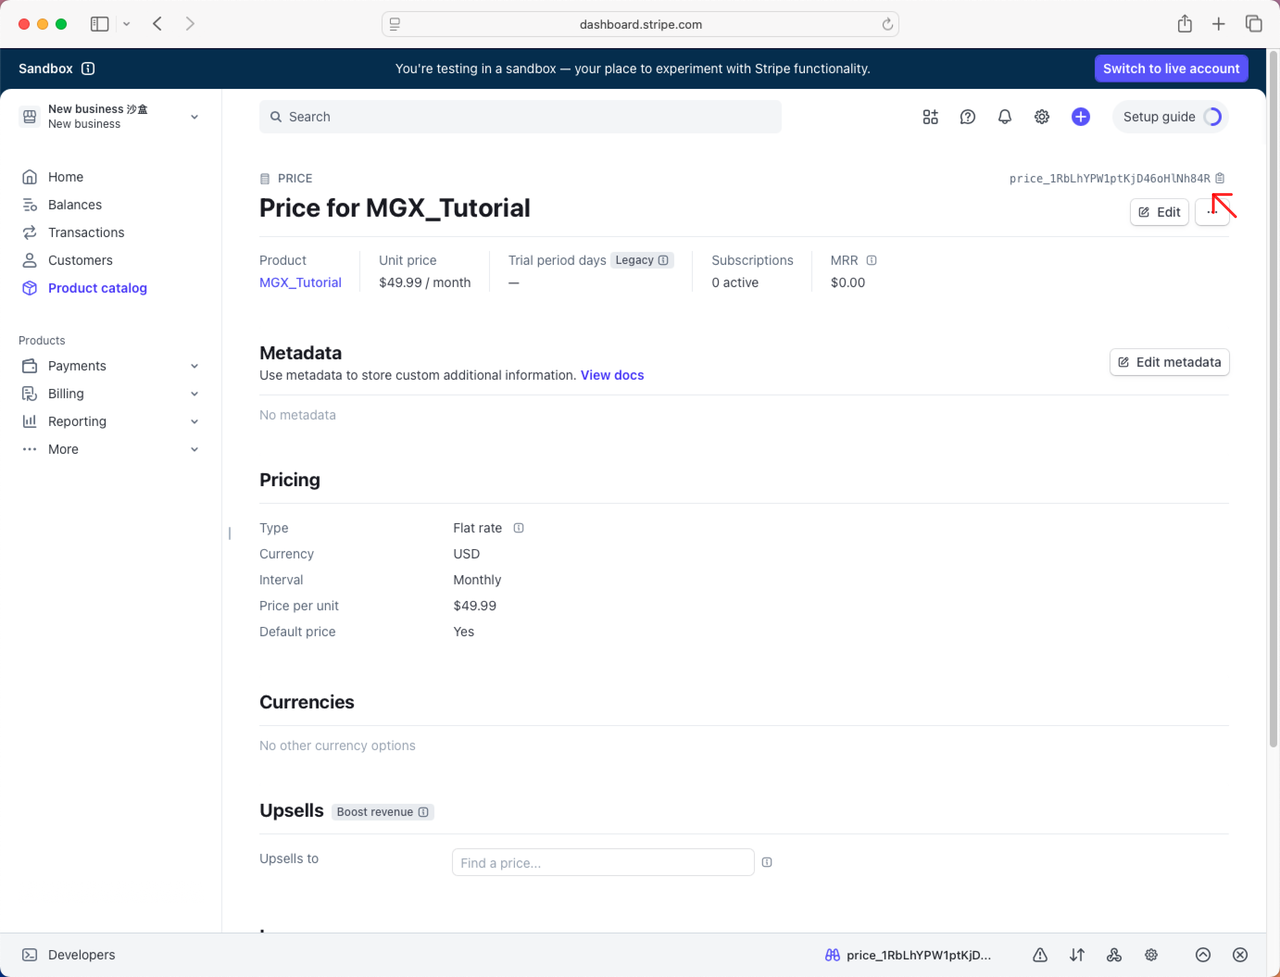
Task: Click the 'Monthly' interval value
Action: (x=477, y=580)
